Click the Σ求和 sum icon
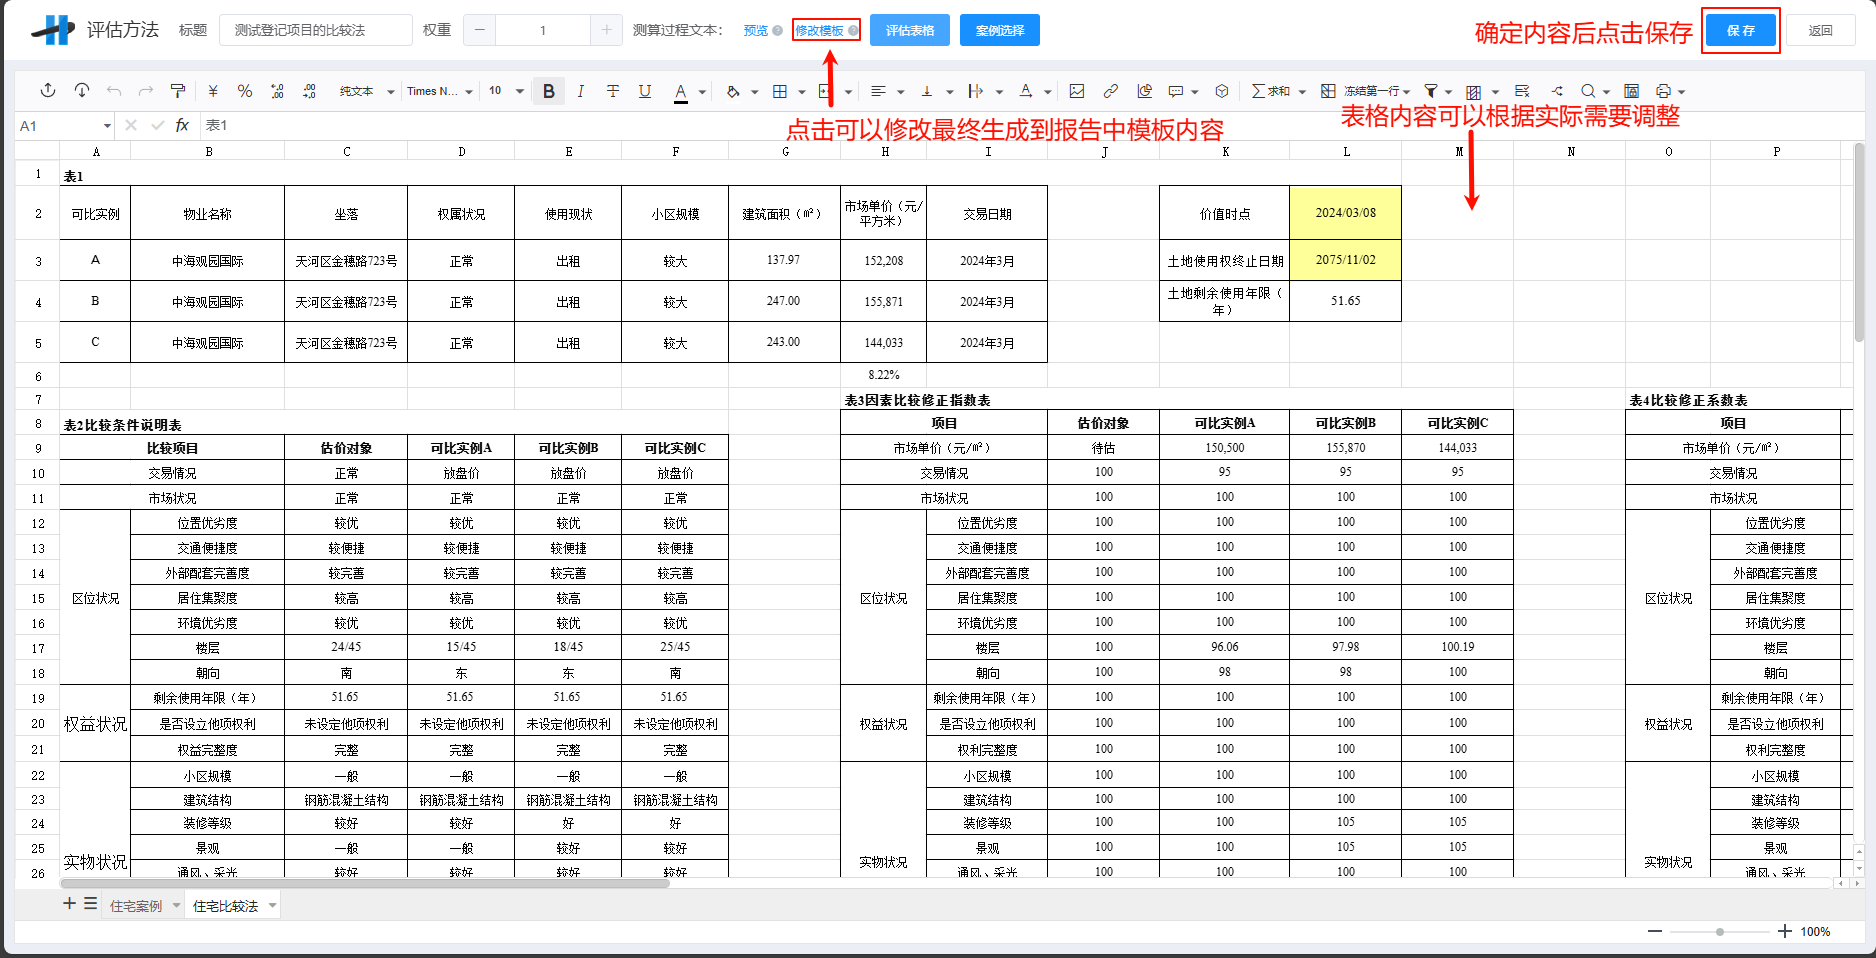1876x958 pixels. (1272, 91)
